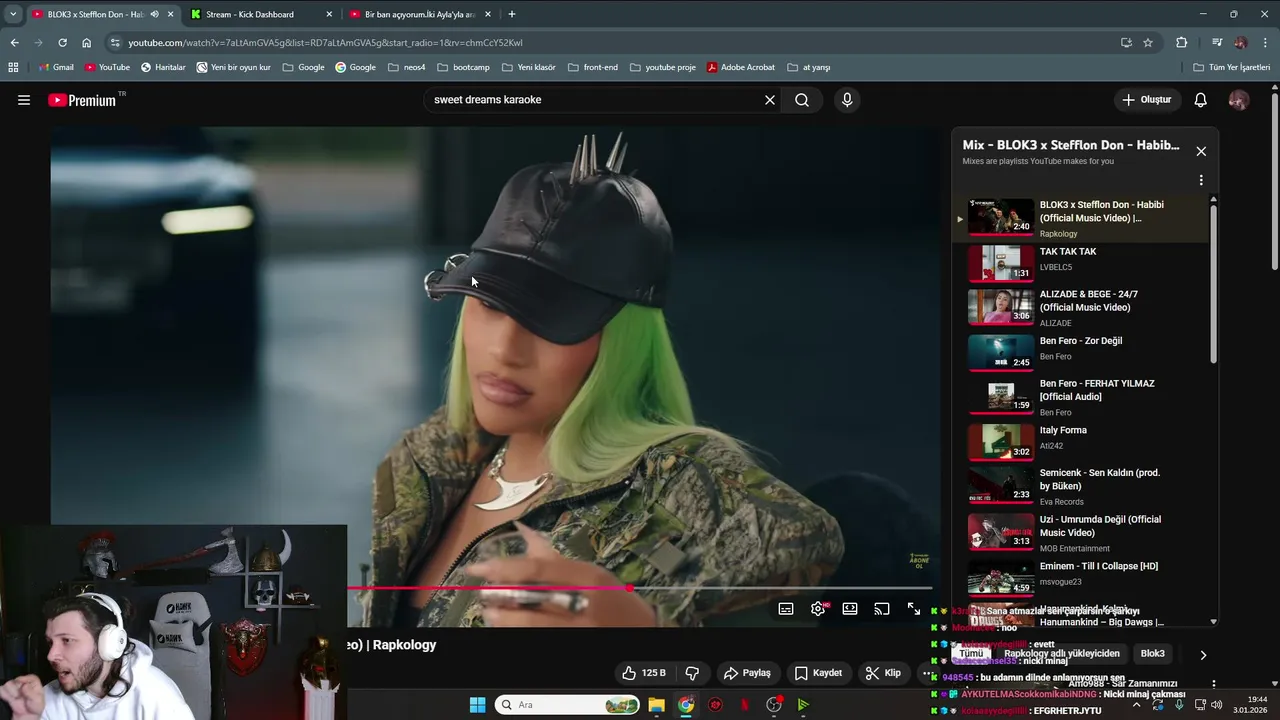Open File Explorer from taskbar
This screenshot has width=1280, height=720.
click(x=657, y=705)
